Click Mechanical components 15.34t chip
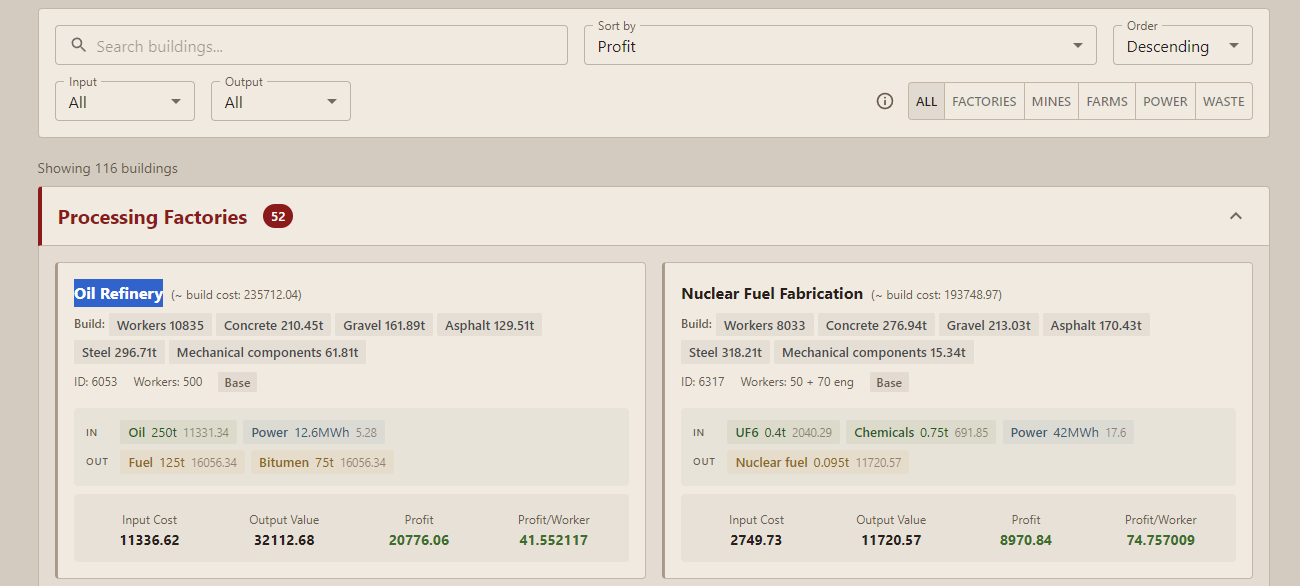1300x586 pixels. click(874, 352)
